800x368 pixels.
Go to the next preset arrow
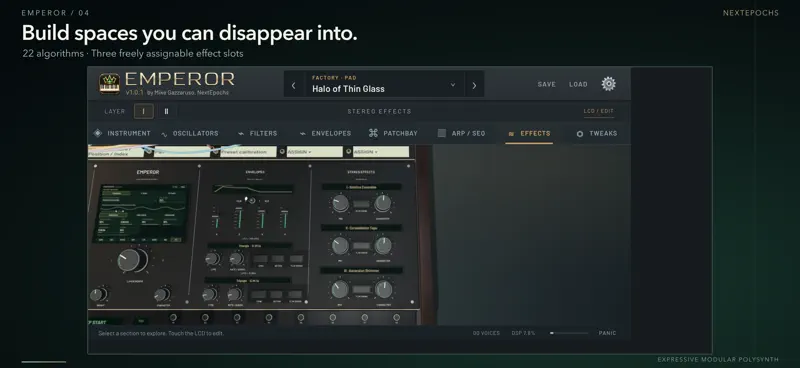[474, 86]
